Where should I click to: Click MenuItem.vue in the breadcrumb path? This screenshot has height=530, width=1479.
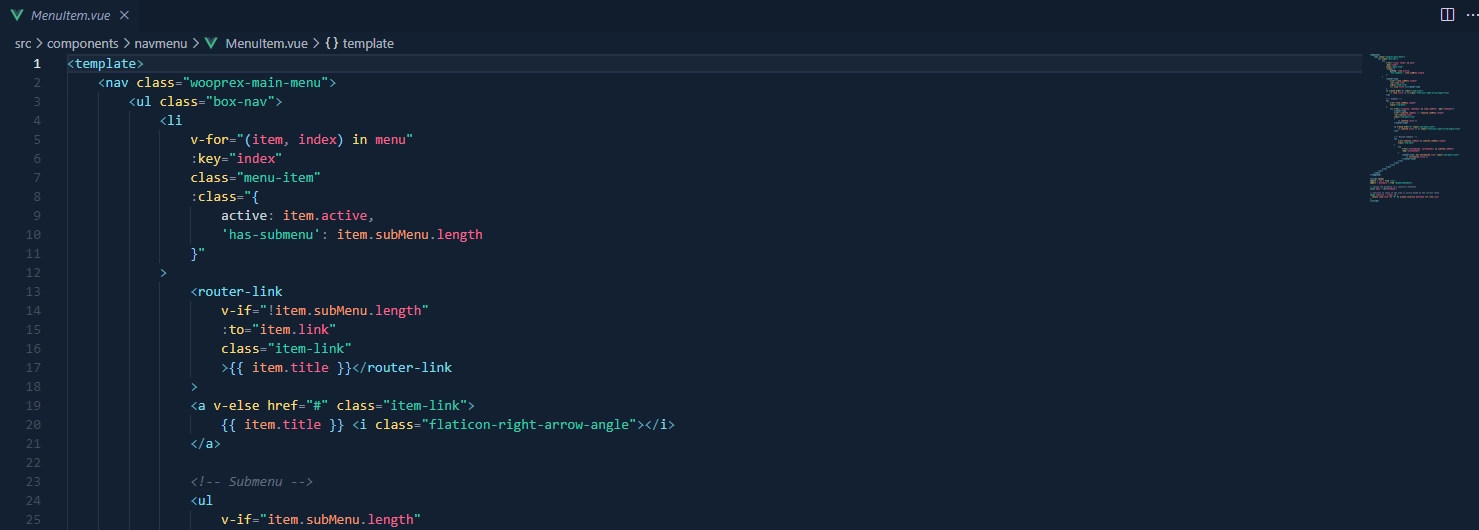266,43
